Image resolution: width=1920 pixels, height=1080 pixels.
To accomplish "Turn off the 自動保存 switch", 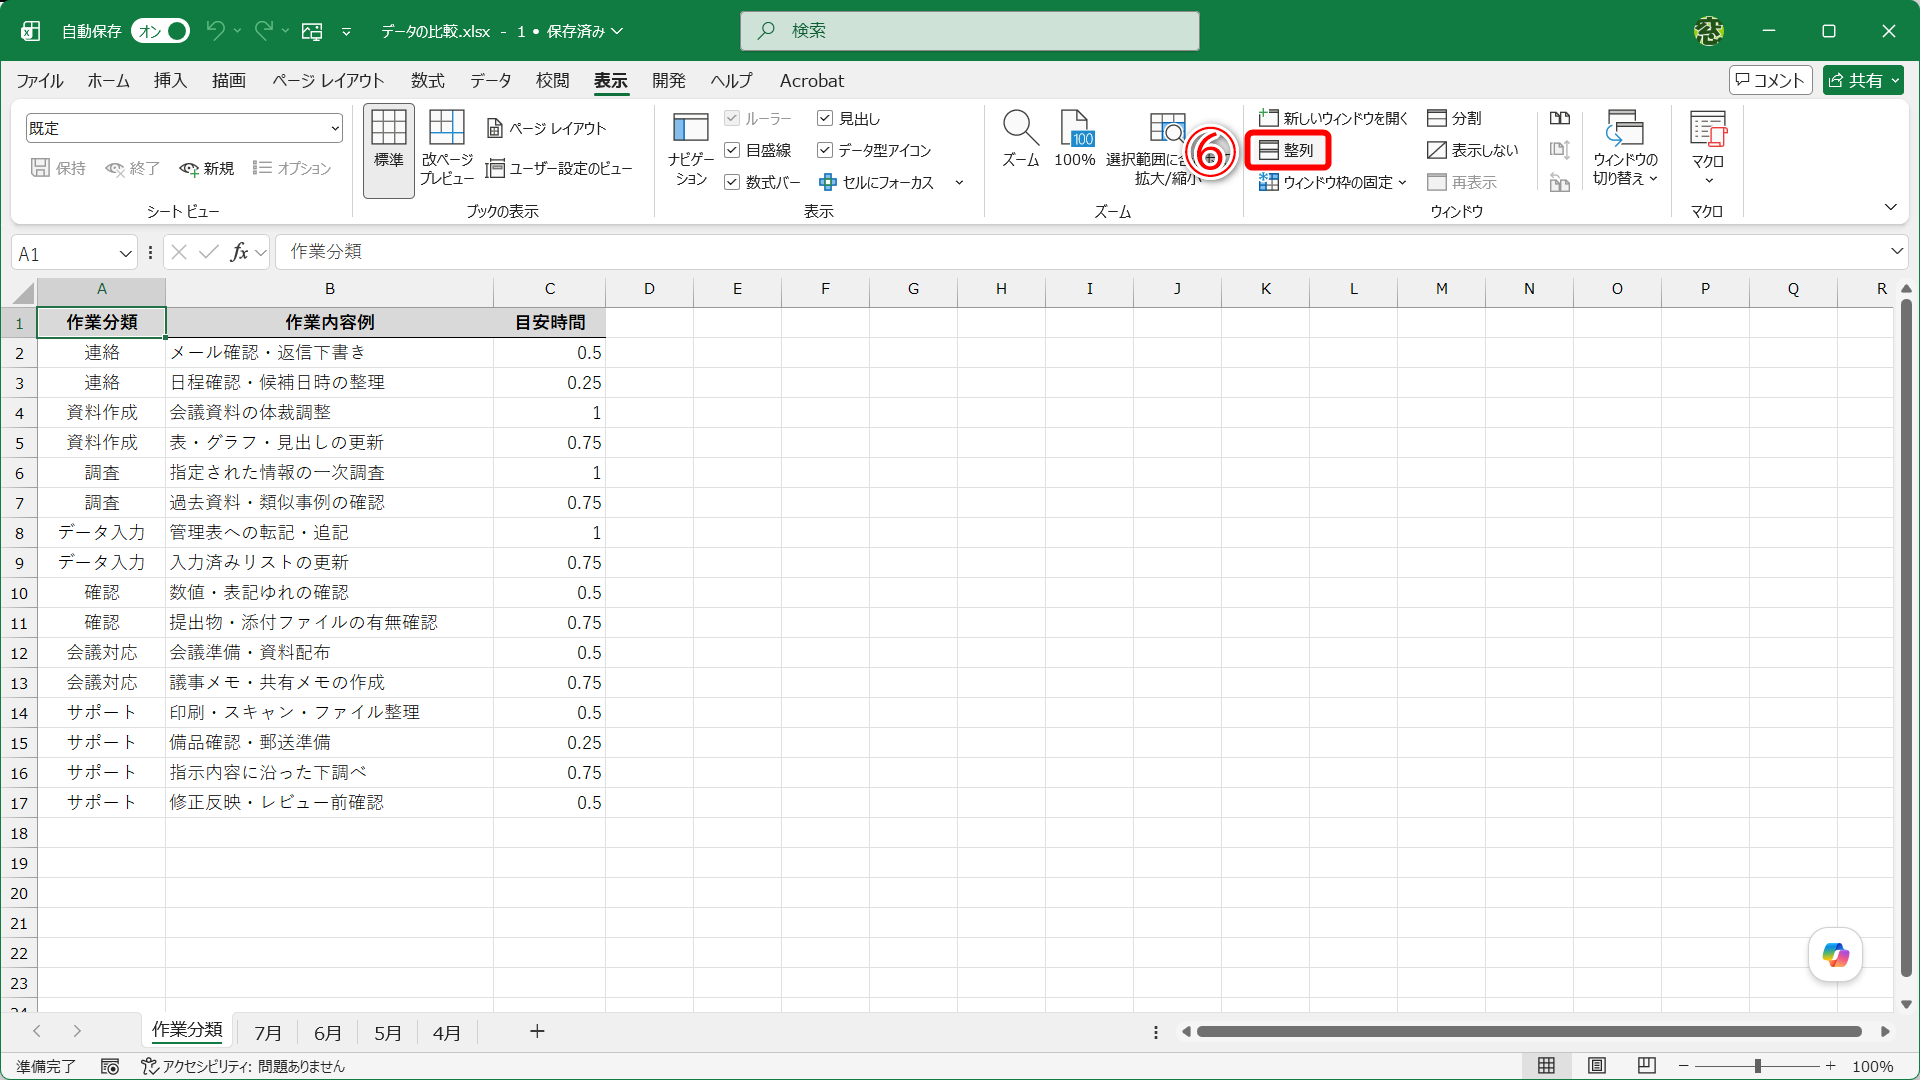I will click(161, 31).
